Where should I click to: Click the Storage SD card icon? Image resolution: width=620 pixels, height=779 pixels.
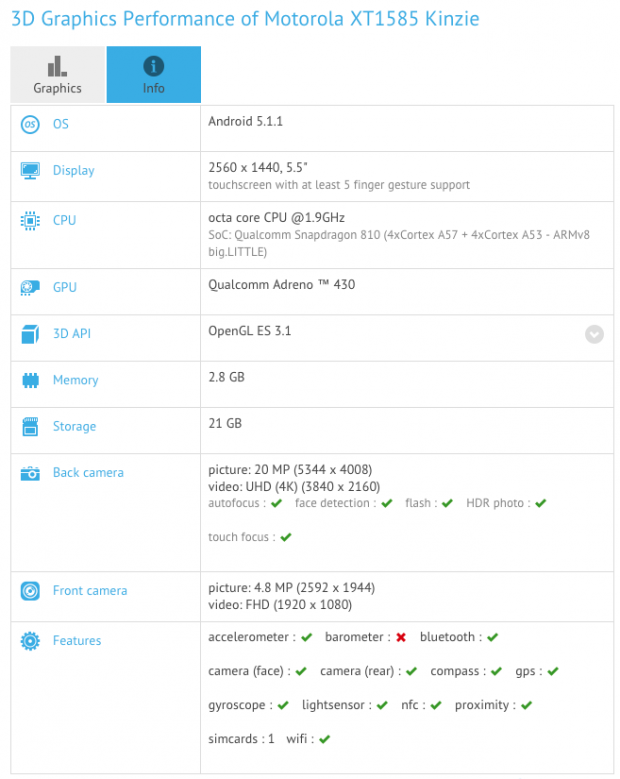click(x=30, y=427)
